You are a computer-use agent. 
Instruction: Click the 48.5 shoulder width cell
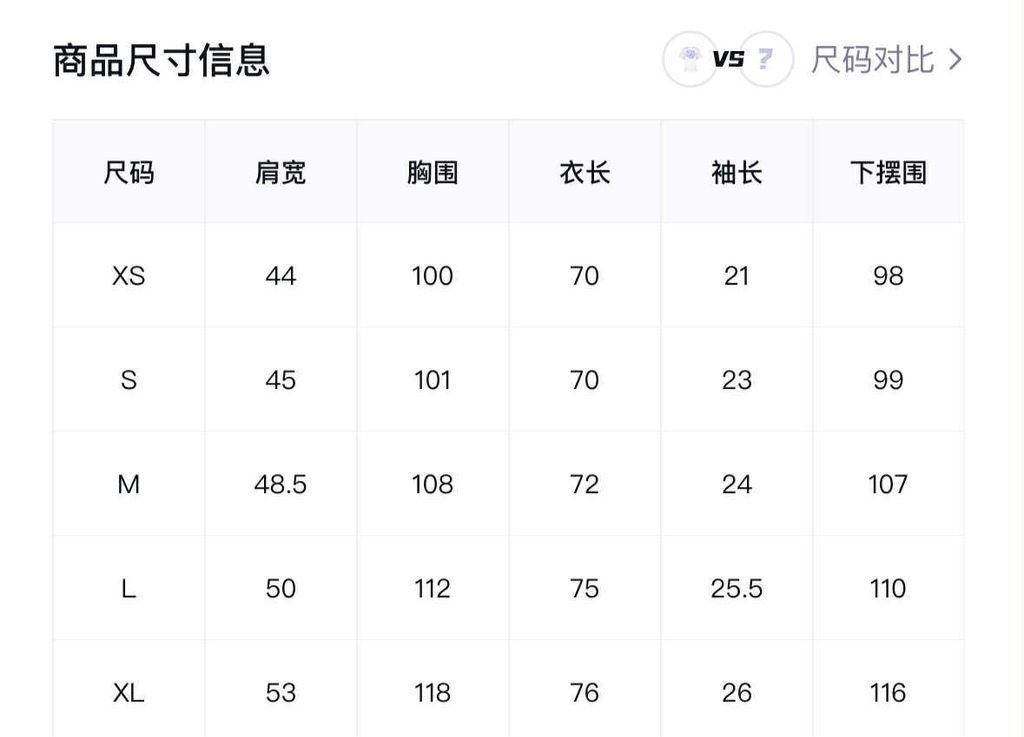pyautogui.click(x=281, y=484)
